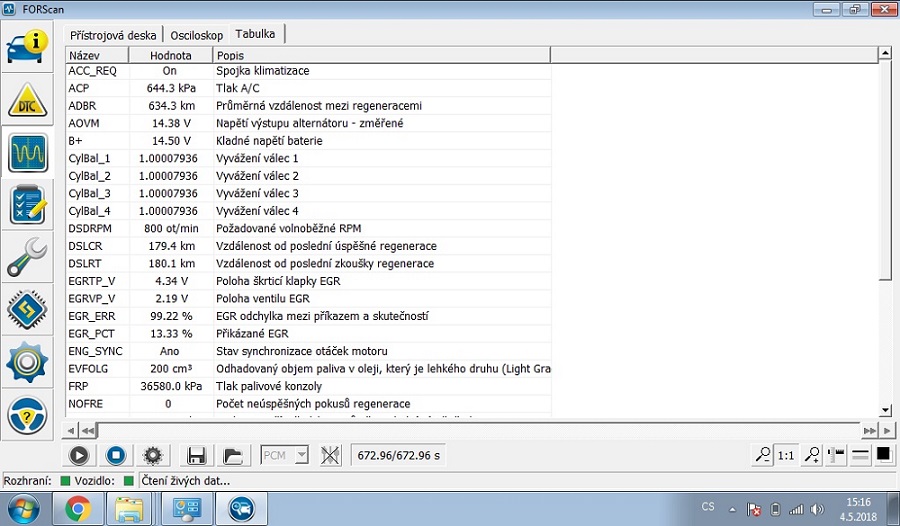Screen dimensions: 900x526
Task: Expand the PCM module dropdown
Action: tap(301, 455)
